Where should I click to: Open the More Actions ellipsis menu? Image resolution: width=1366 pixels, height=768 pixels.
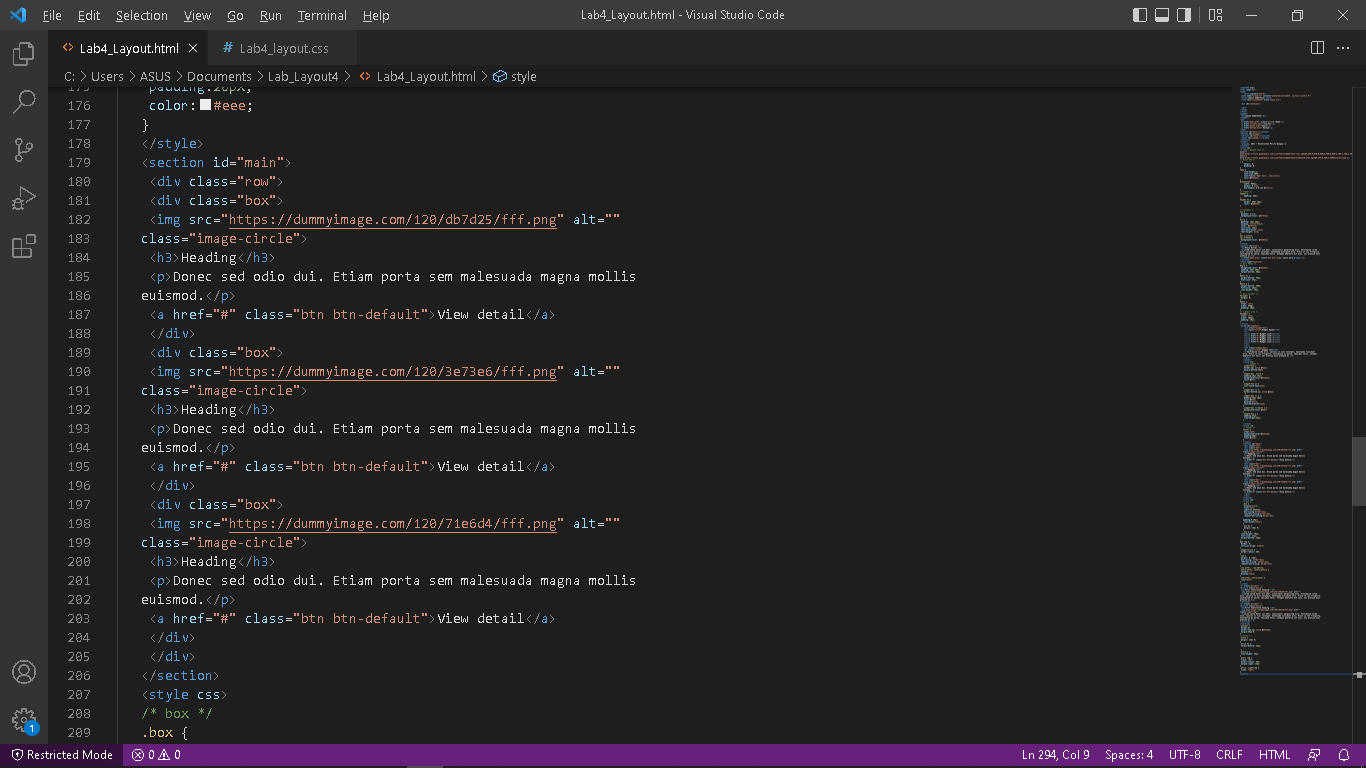(x=1343, y=47)
